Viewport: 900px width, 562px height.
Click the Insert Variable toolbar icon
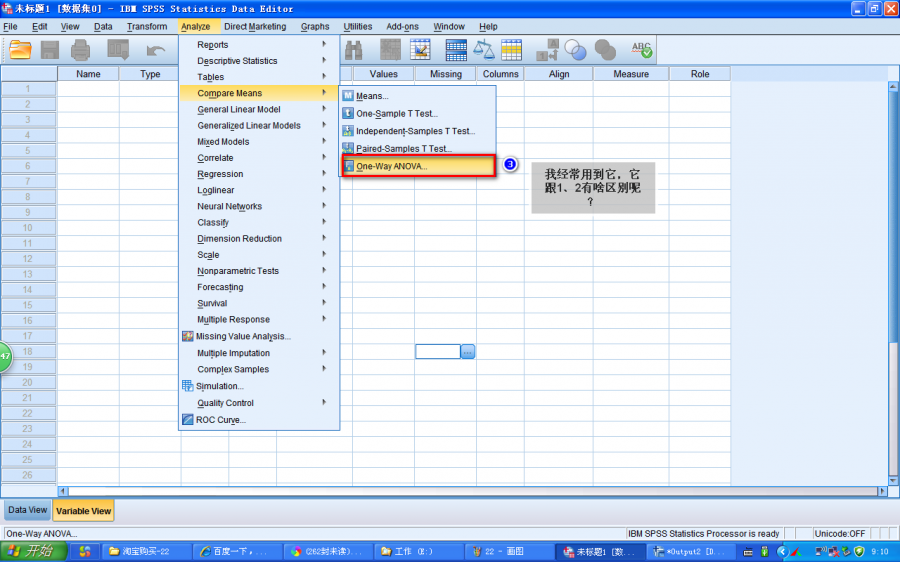[x=420, y=50]
